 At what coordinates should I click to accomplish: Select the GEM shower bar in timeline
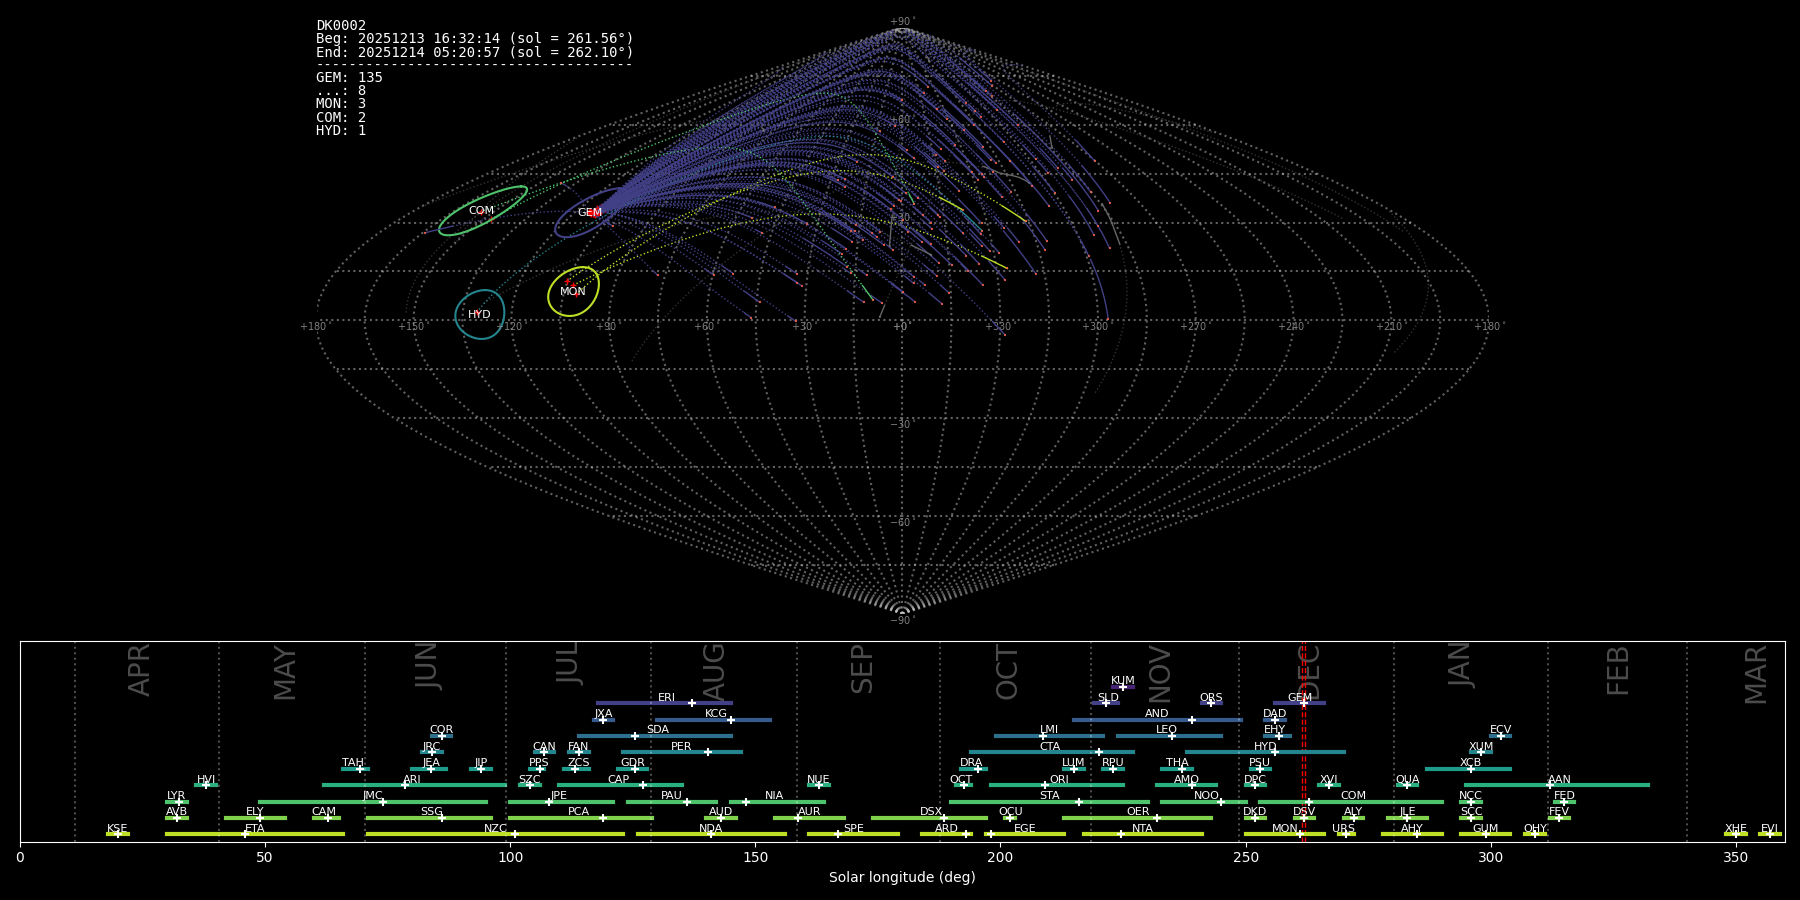pos(1299,703)
